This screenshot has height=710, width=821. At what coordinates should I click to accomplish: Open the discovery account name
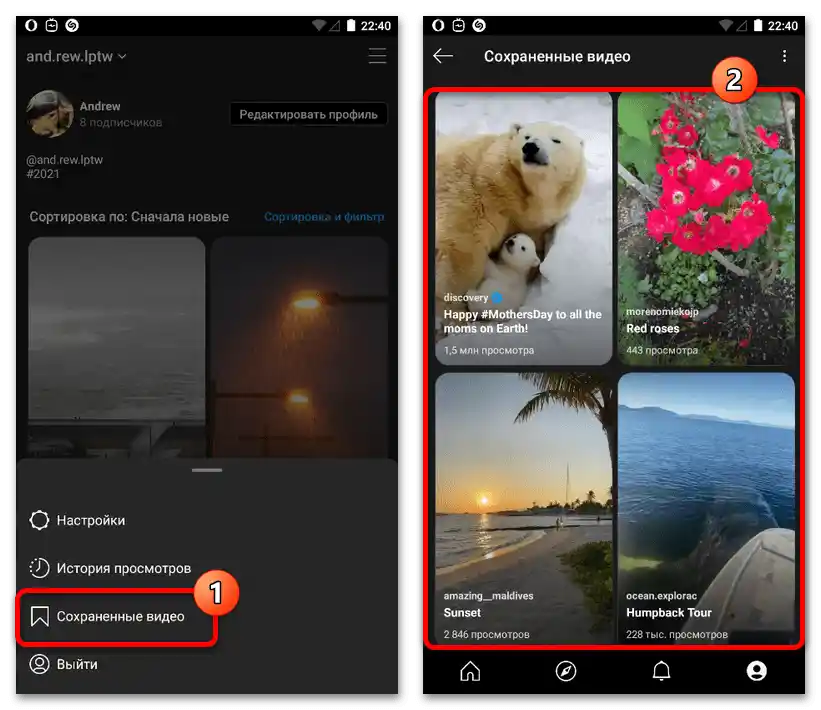[466, 297]
